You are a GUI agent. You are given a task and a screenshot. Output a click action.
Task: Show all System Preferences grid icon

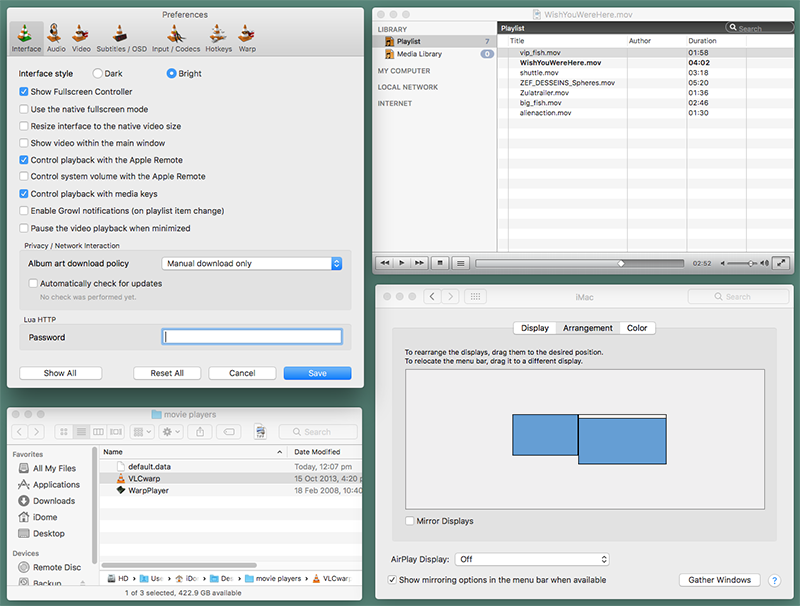tap(476, 297)
